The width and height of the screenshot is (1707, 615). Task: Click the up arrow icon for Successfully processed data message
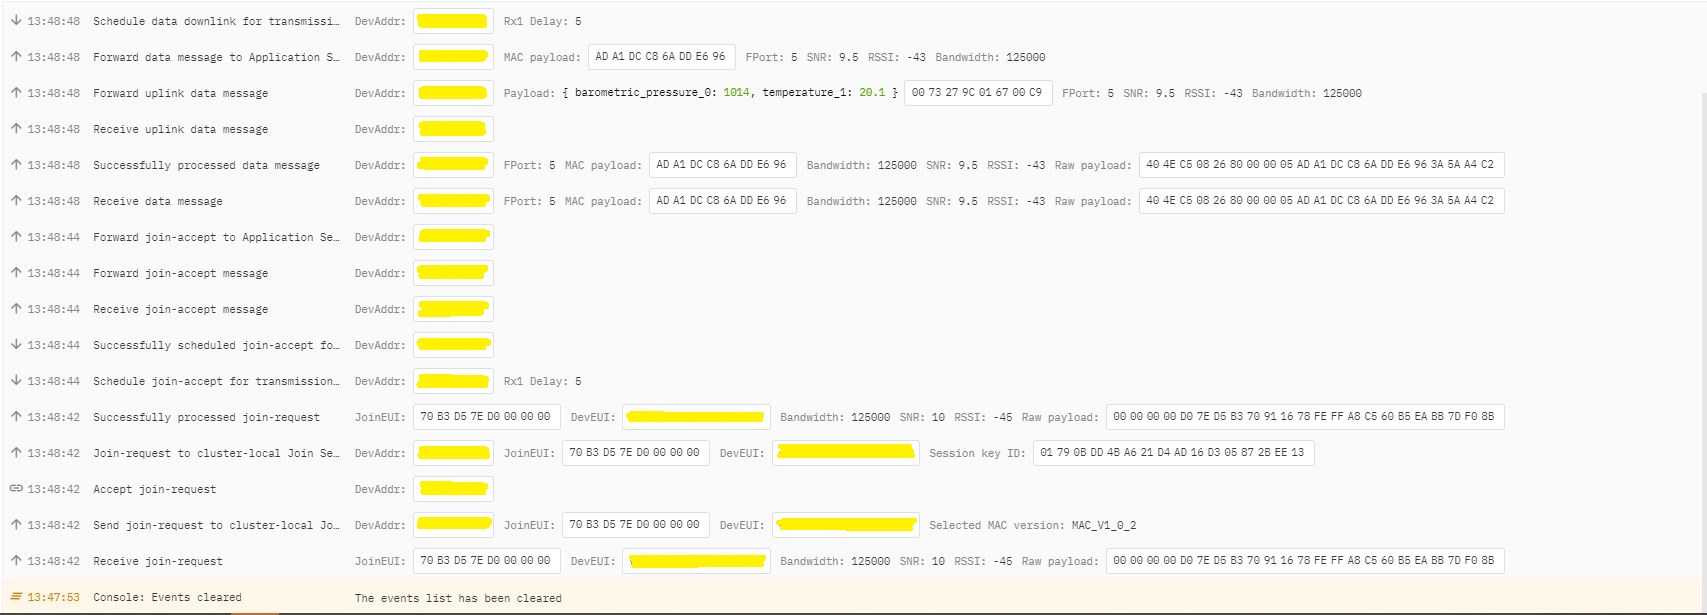point(16,165)
